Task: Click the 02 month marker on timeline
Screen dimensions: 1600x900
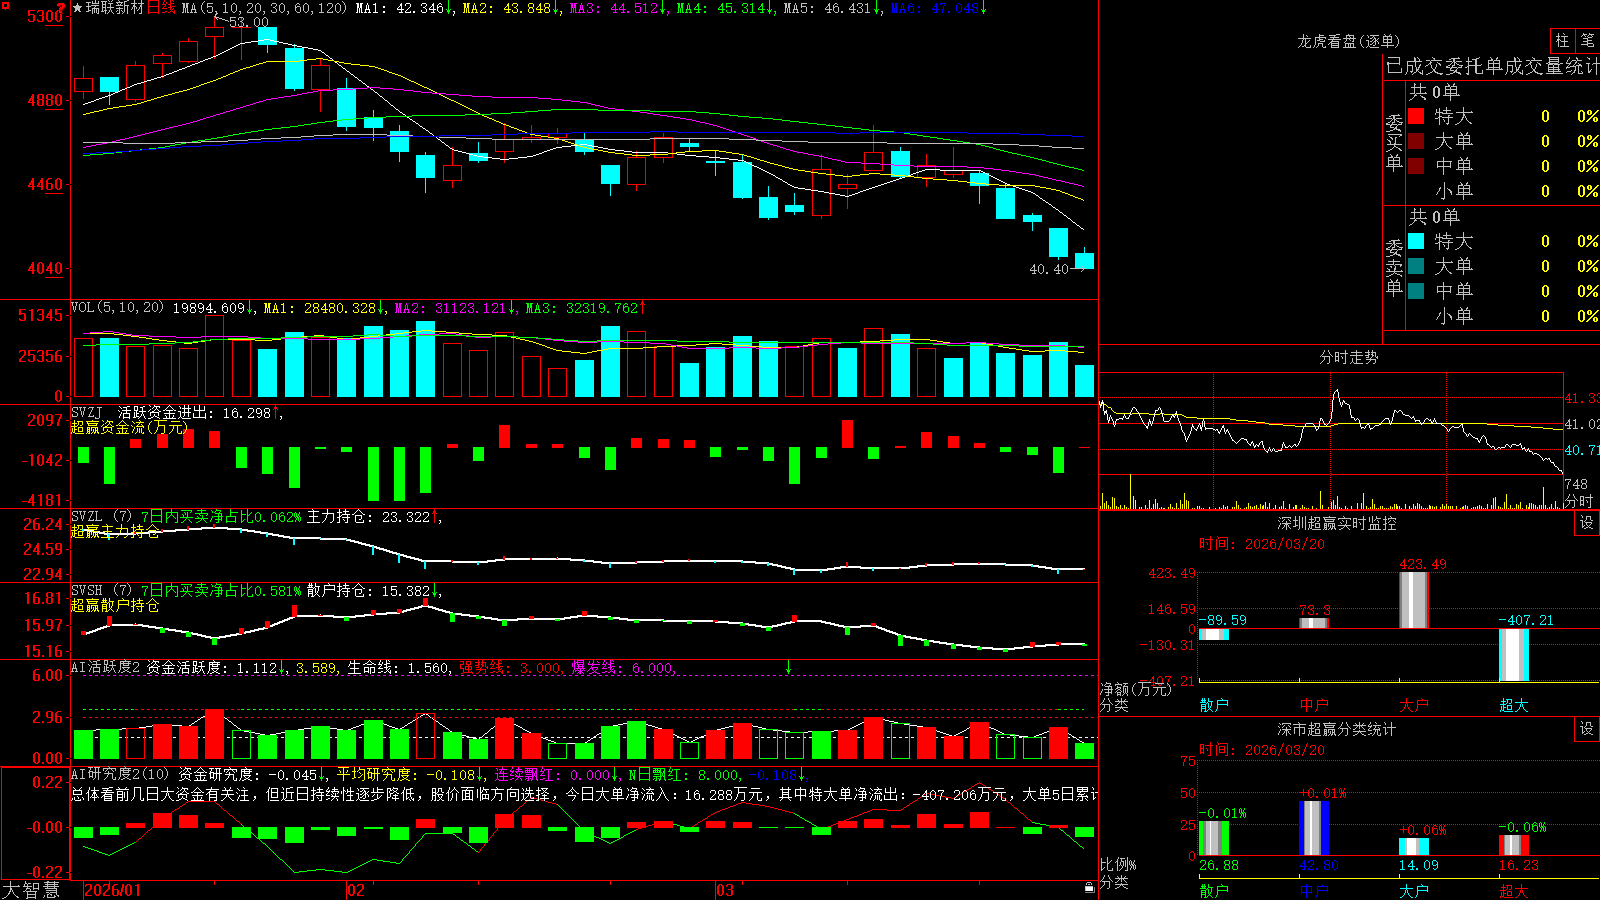Action: (x=355, y=890)
